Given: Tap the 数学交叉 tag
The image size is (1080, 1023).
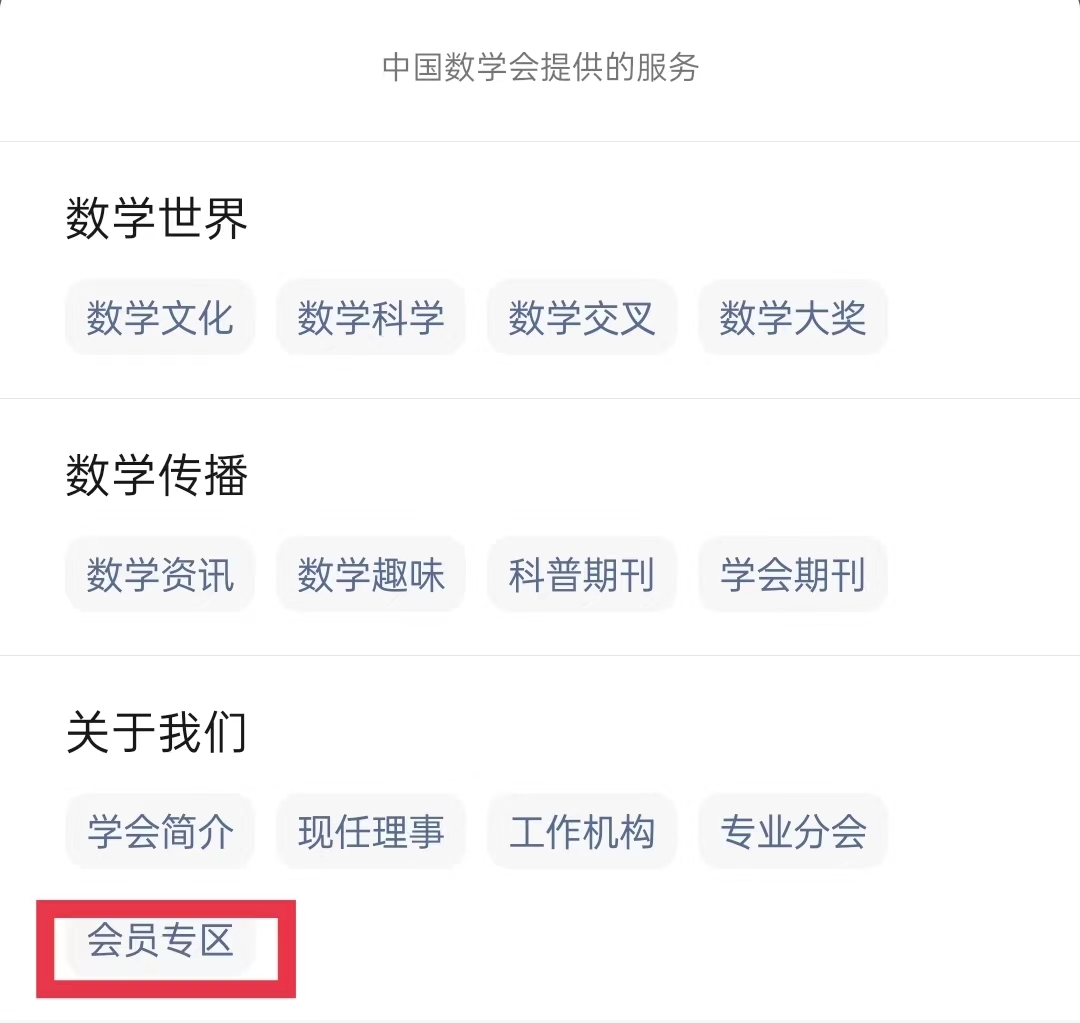Looking at the screenshot, I should [x=582, y=319].
